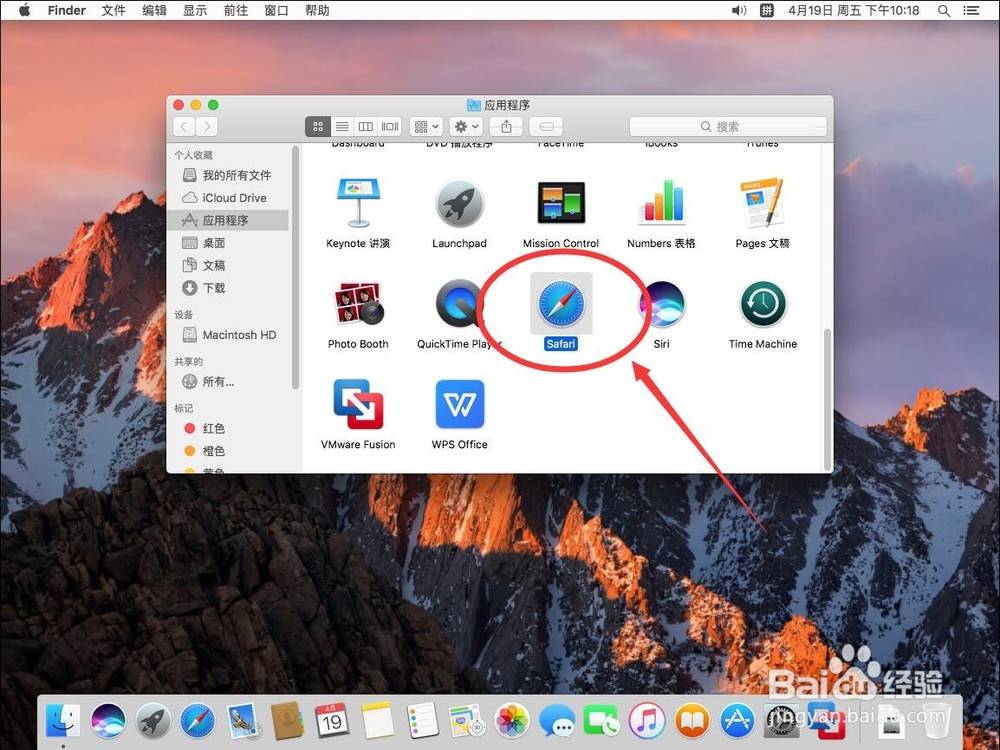Screen dimensions: 1000x750
Task: Select the 红色 tag in sidebar
Action: (227, 429)
